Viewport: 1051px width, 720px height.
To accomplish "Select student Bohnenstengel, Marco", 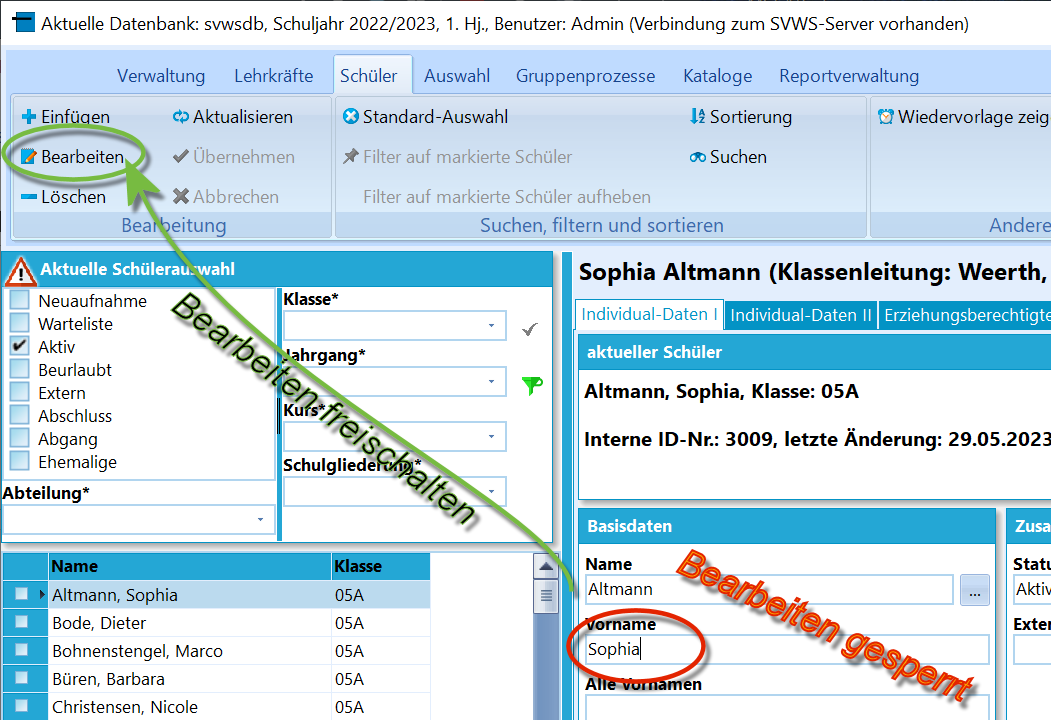I will tap(137, 651).
